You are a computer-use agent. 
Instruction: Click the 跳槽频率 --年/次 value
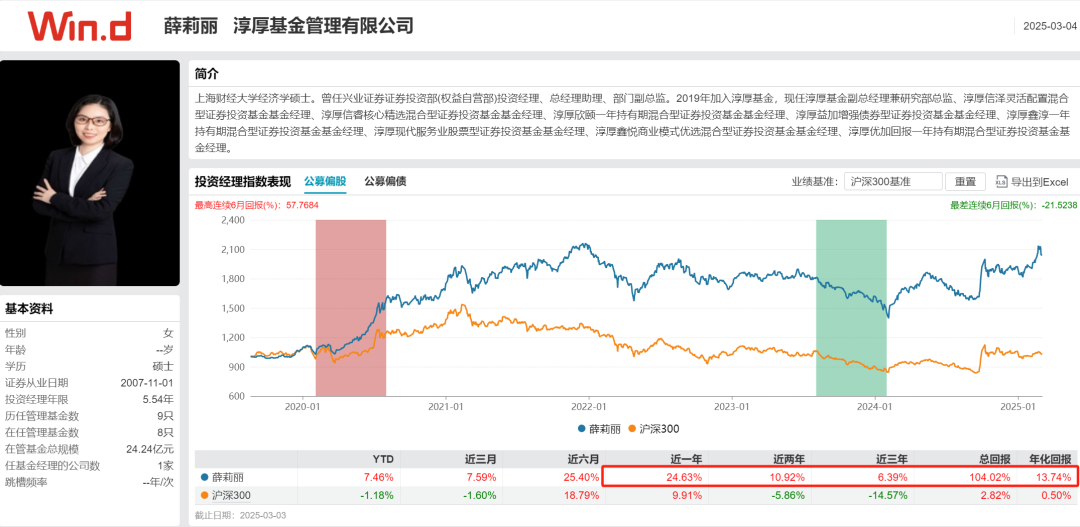point(156,482)
